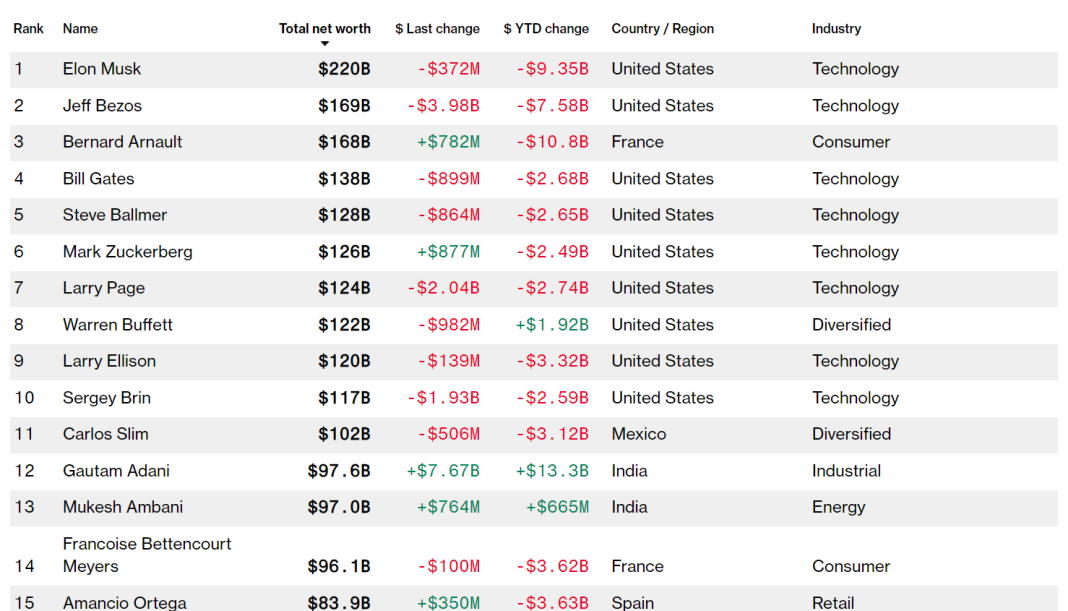Sort by Total net worth column header

point(324,29)
